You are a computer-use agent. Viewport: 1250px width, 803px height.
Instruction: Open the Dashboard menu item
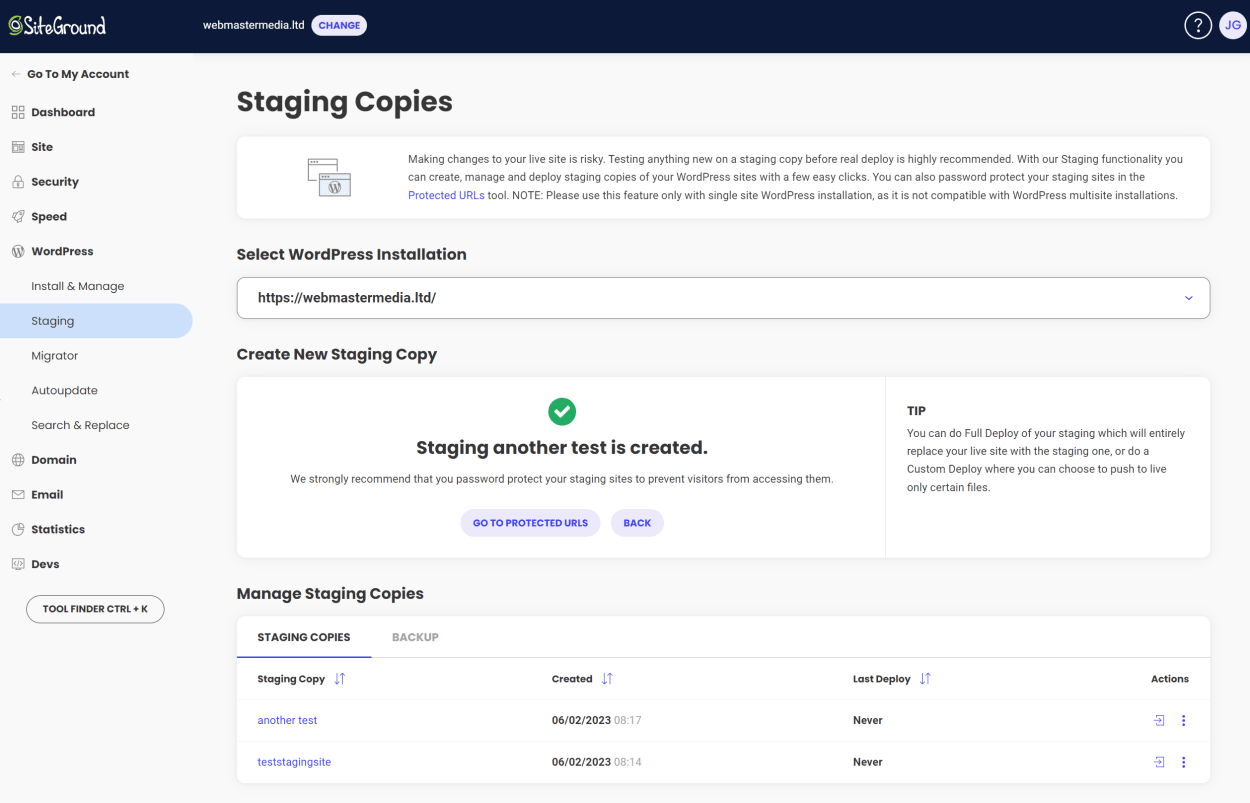click(63, 112)
